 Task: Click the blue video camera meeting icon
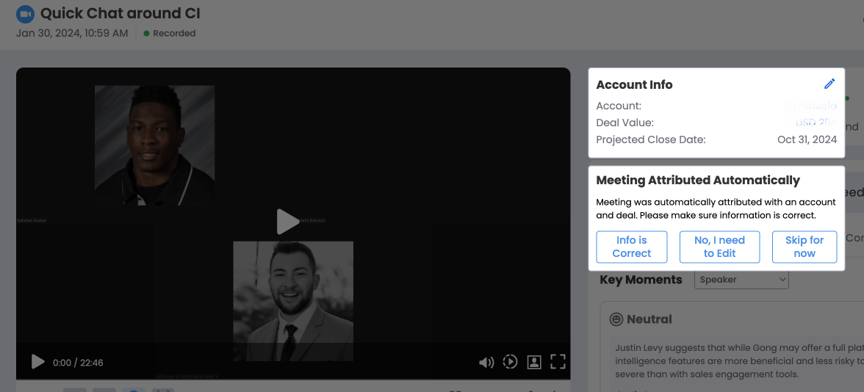(x=25, y=14)
